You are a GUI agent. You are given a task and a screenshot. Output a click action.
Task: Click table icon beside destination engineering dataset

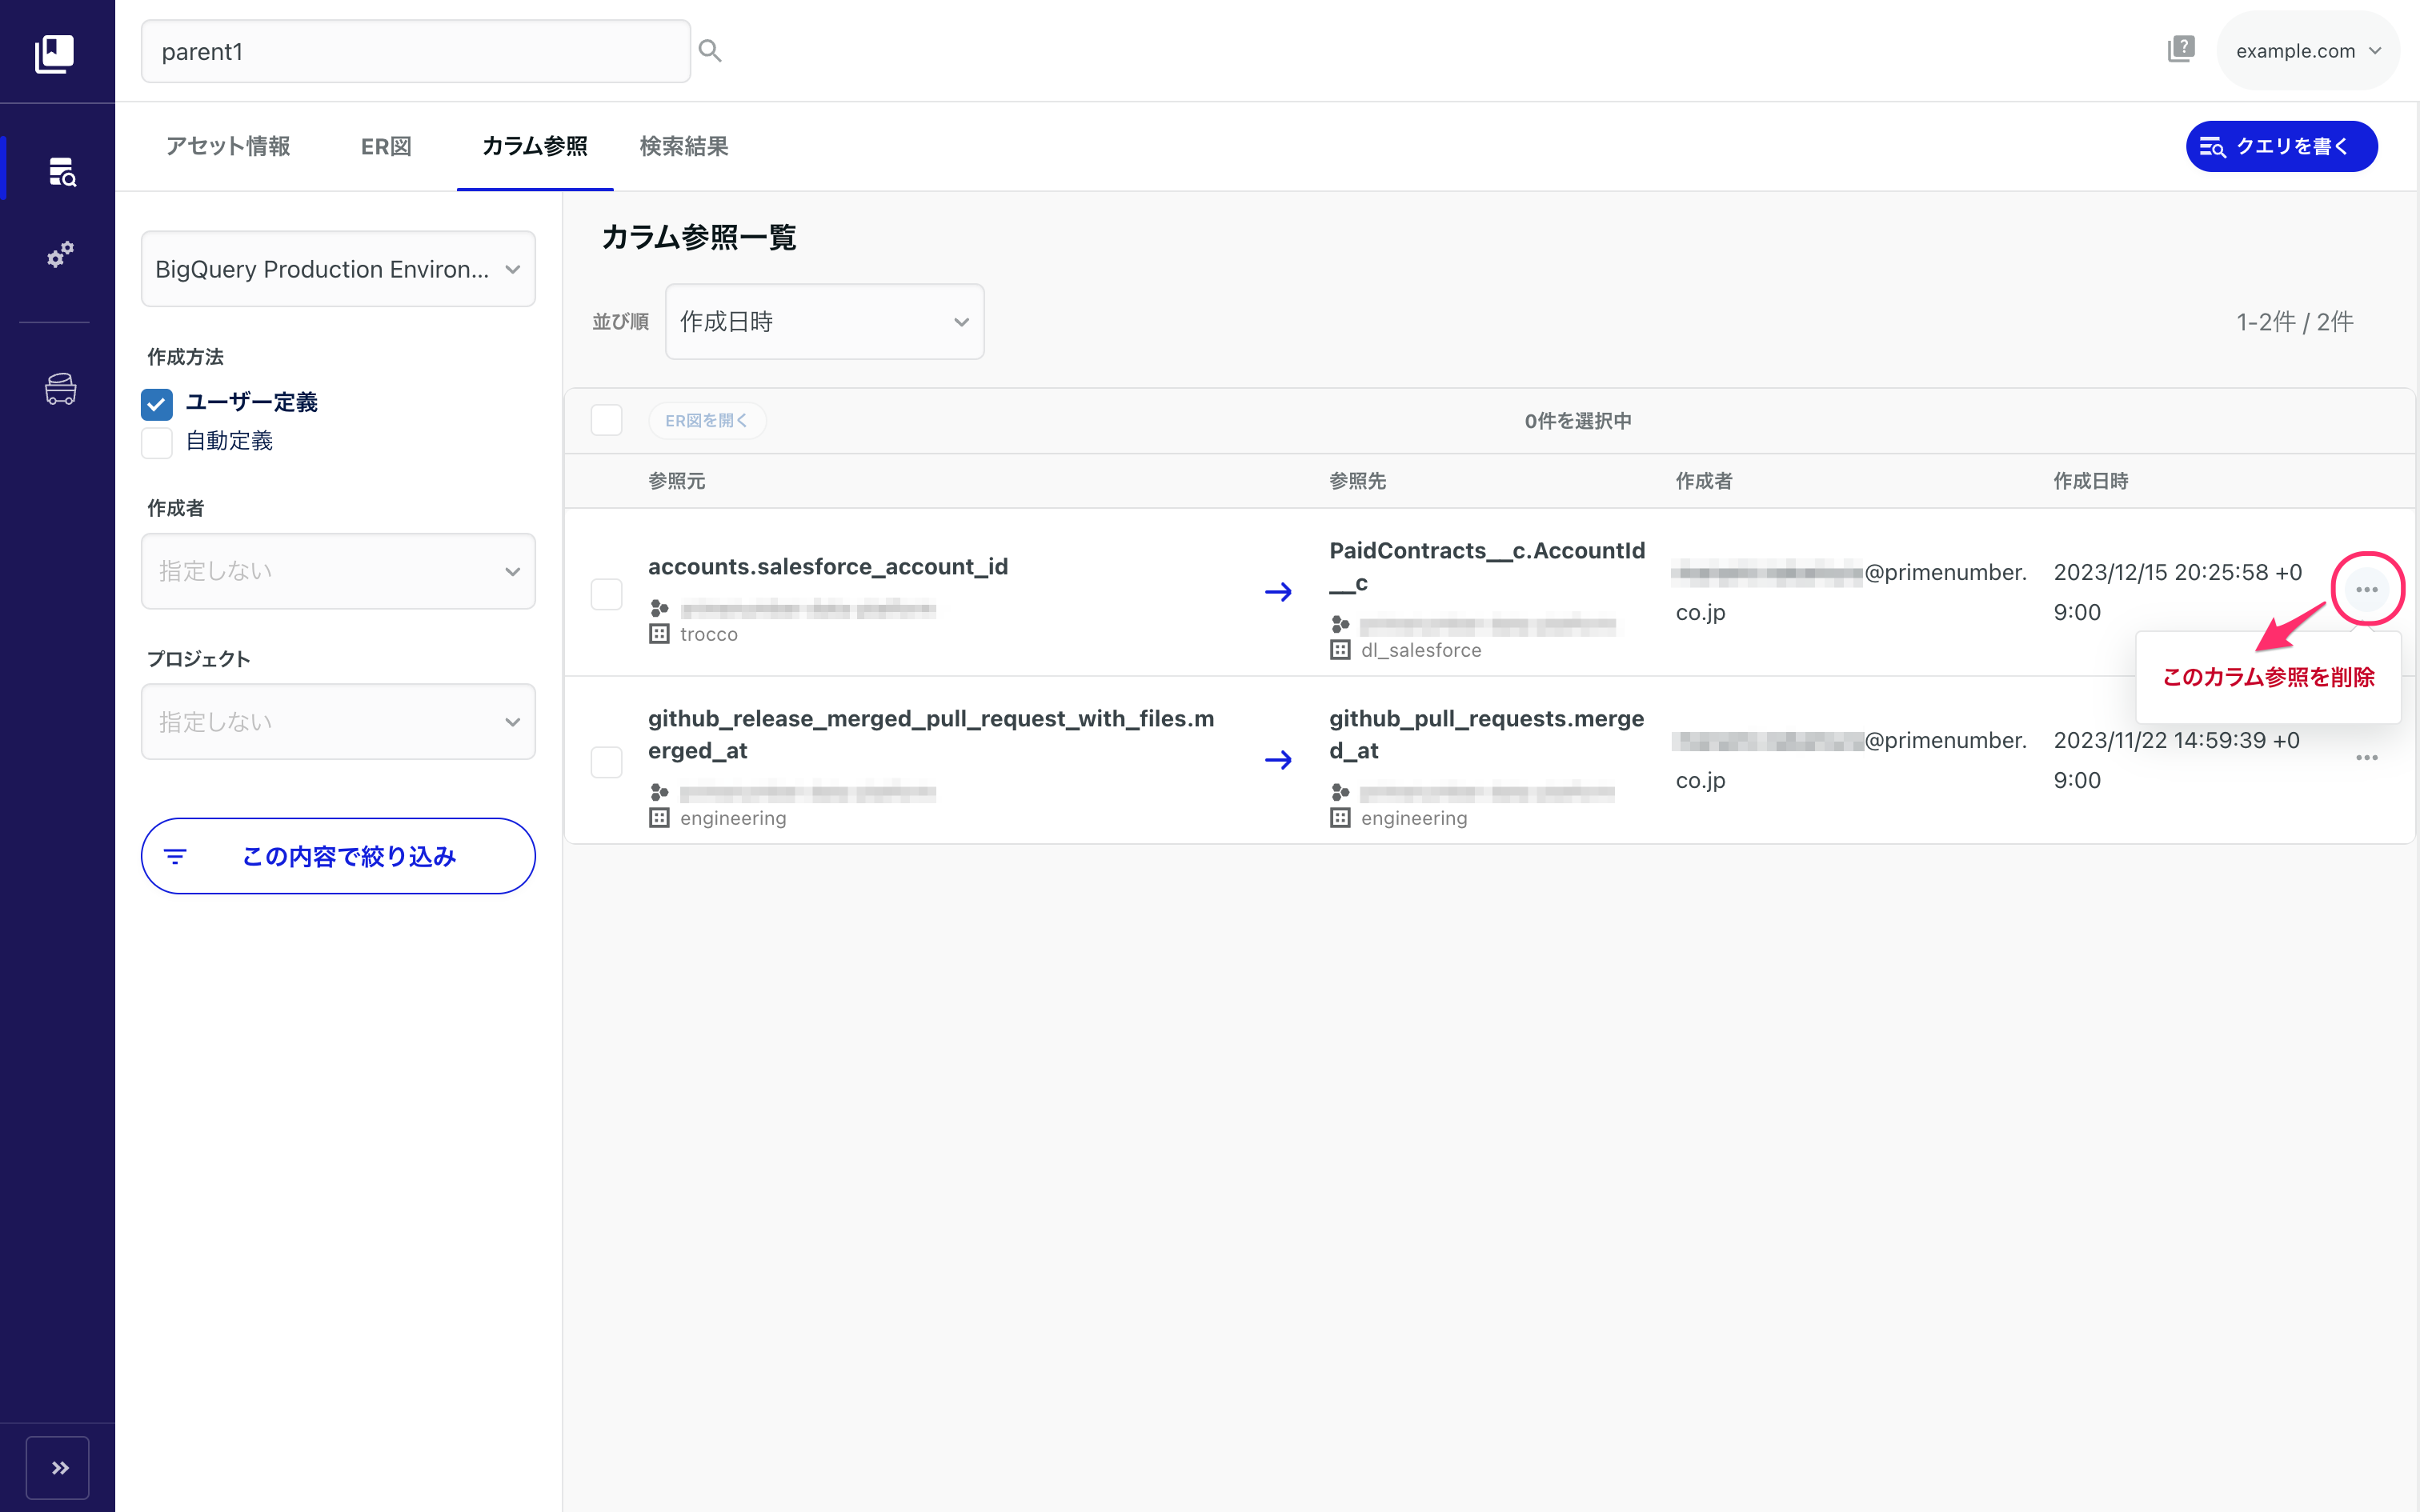tap(1340, 818)
